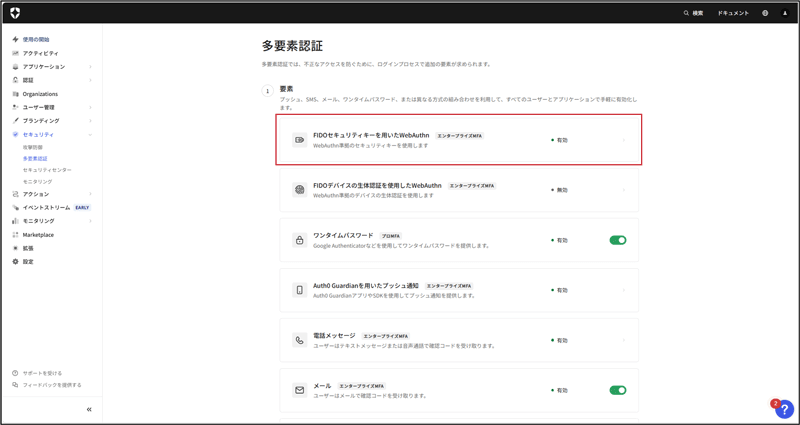Image resolution: width=800 pixels, height=425 pixels.
Task: Click the 設定 gear icon
Action: coord(15,261)
